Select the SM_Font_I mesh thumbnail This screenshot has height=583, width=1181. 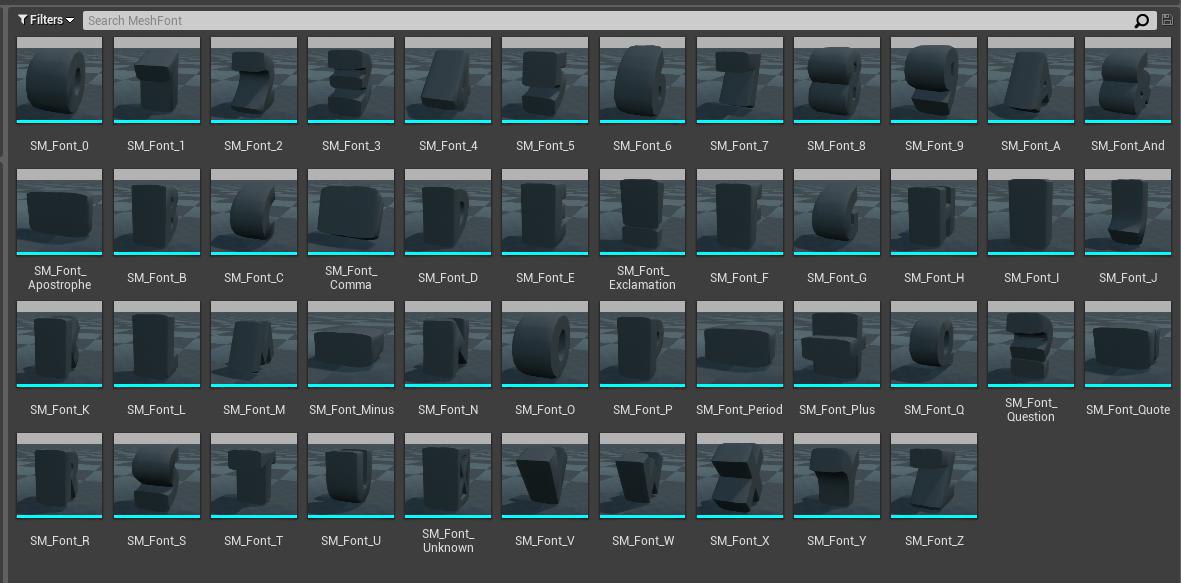coord(1031,212)
